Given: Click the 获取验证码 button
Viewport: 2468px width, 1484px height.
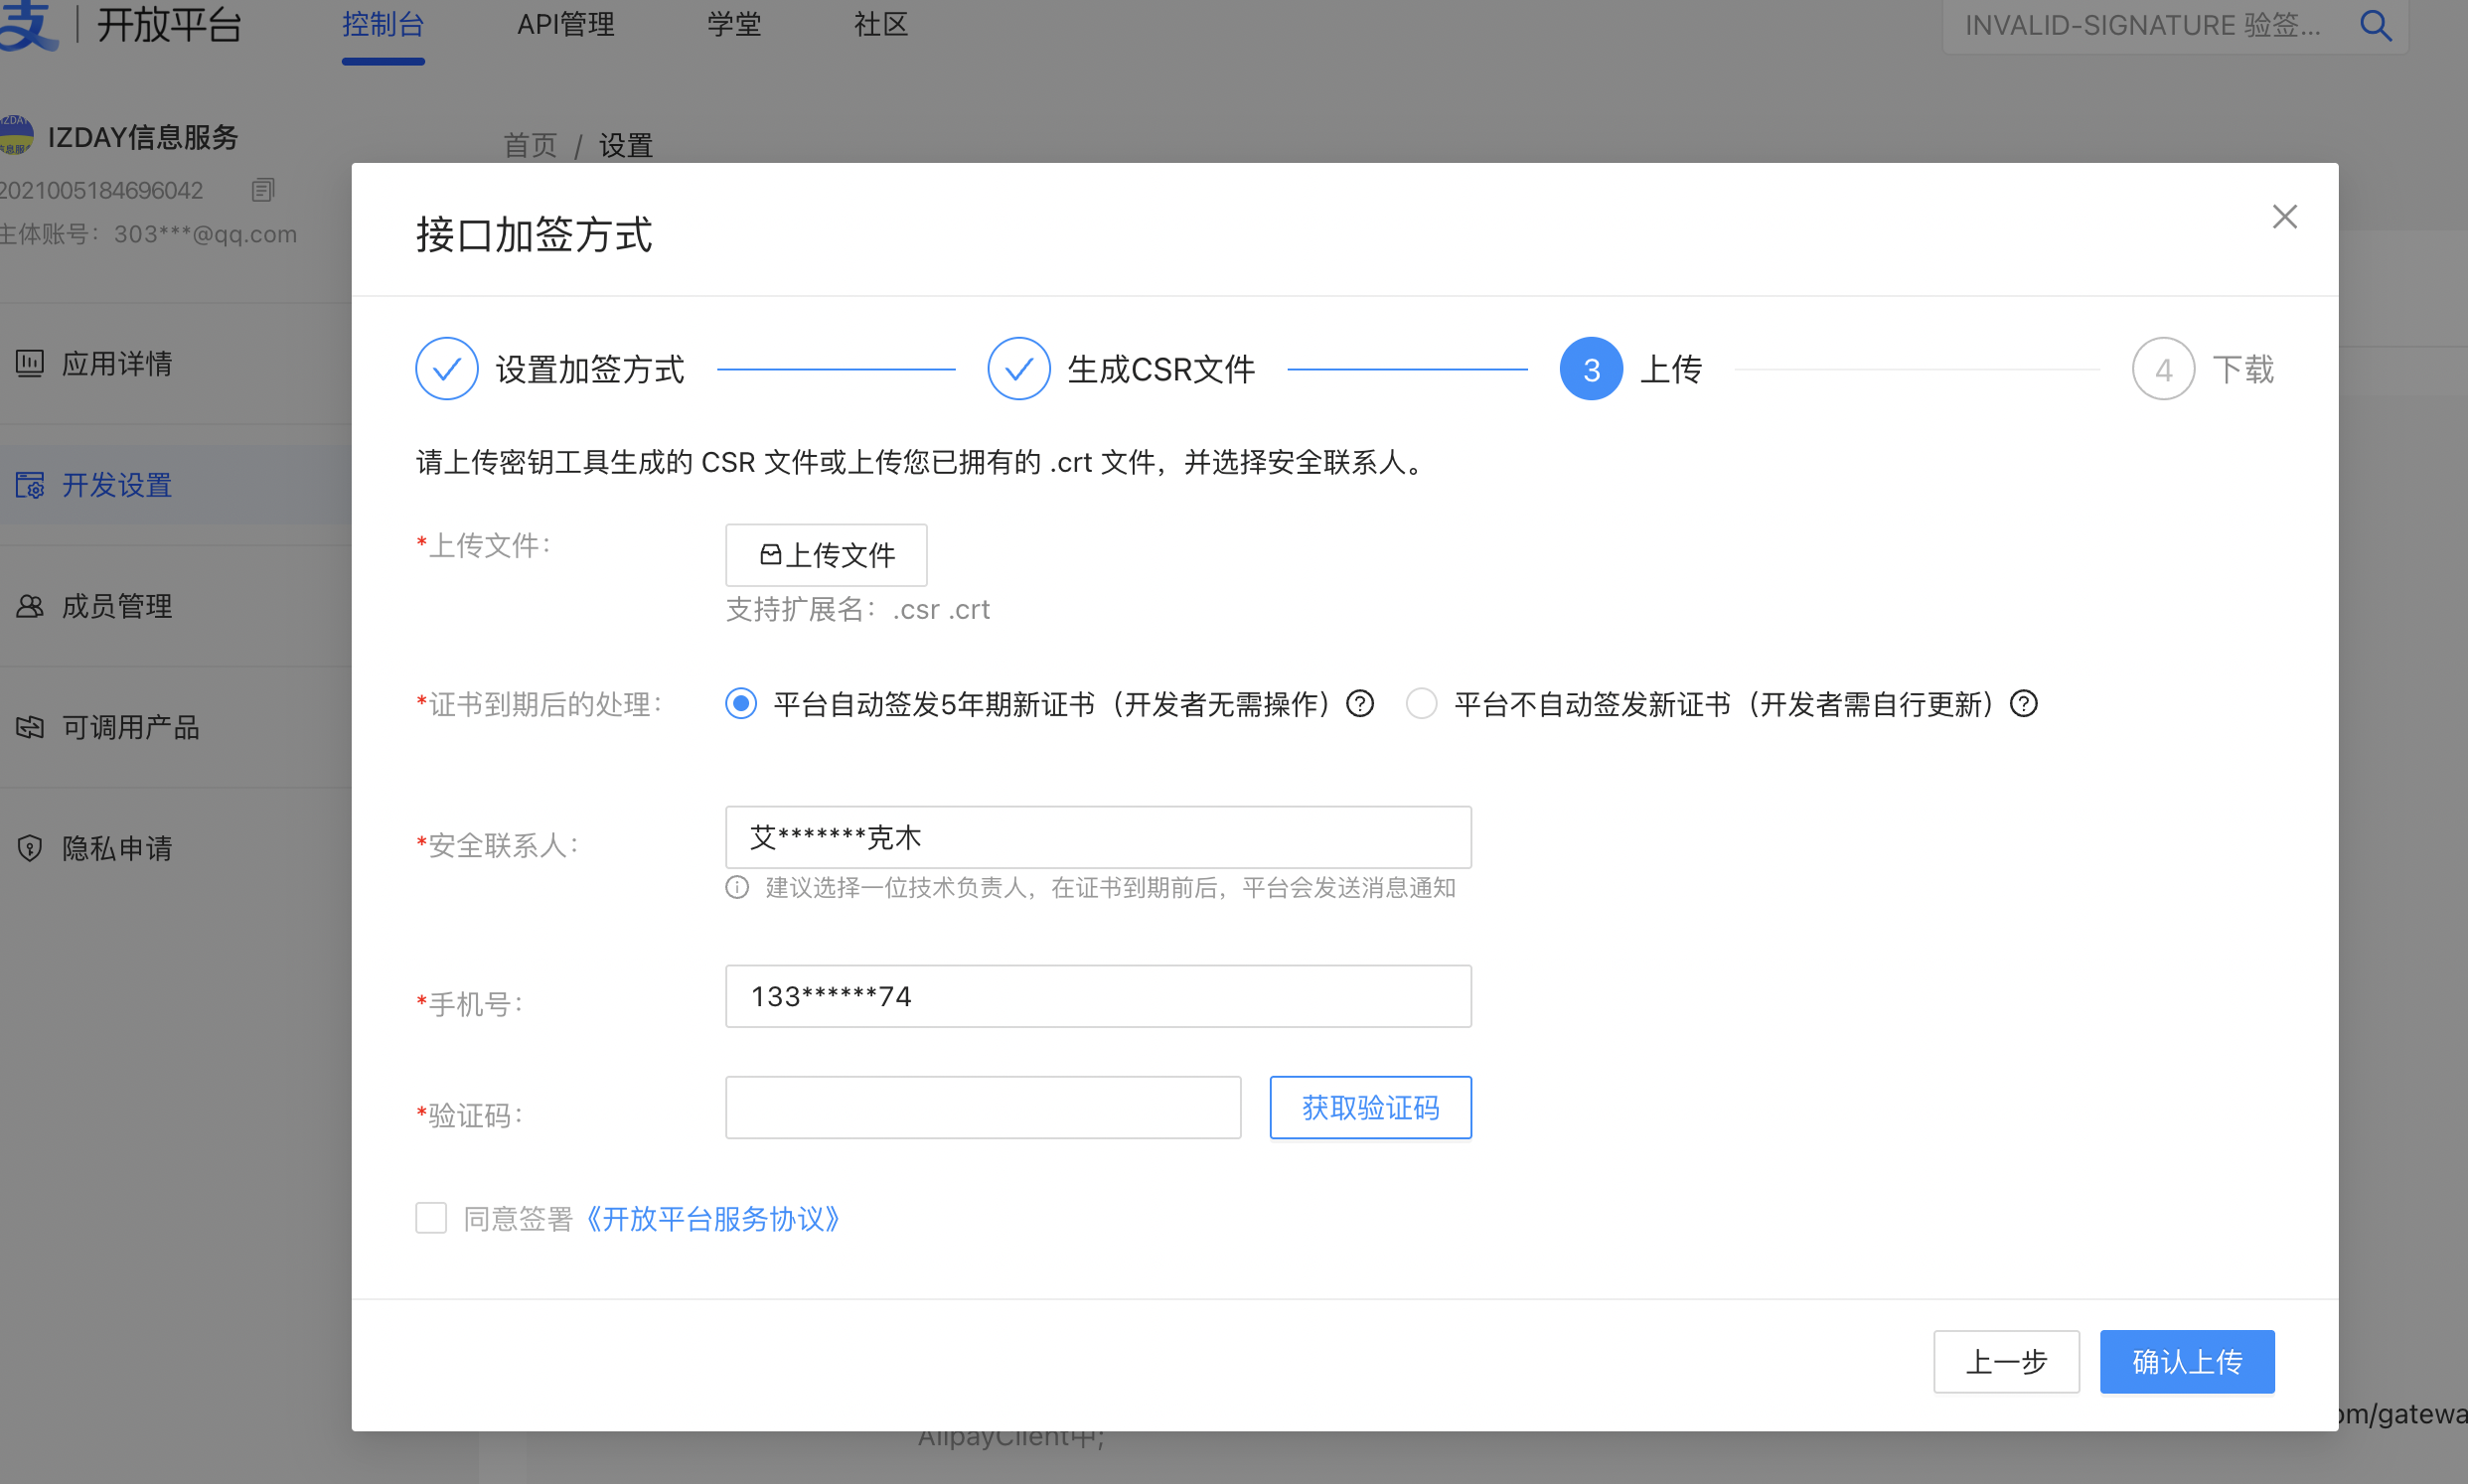Looking at the screenshot, I should 1370,1107.
